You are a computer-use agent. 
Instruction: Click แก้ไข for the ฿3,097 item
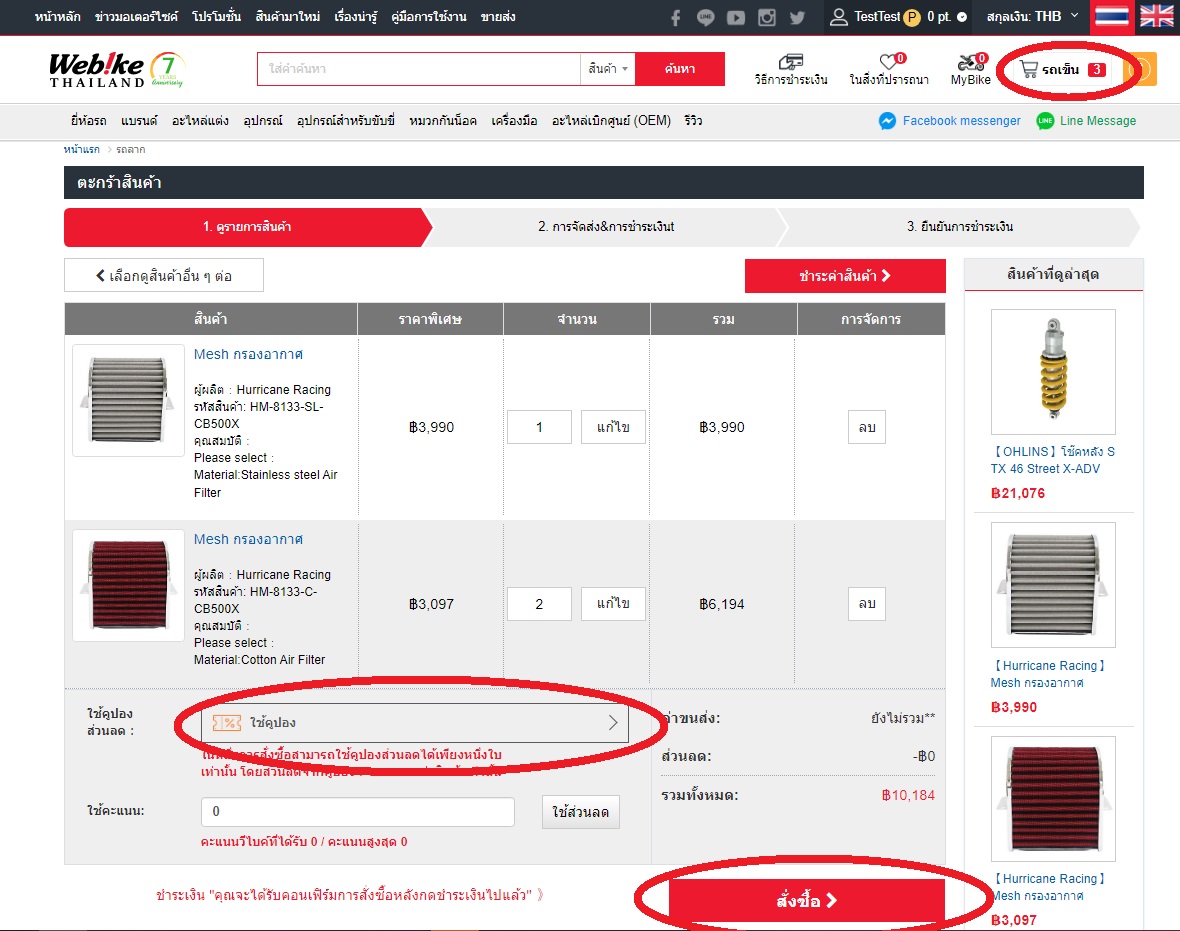click(613, 604)
